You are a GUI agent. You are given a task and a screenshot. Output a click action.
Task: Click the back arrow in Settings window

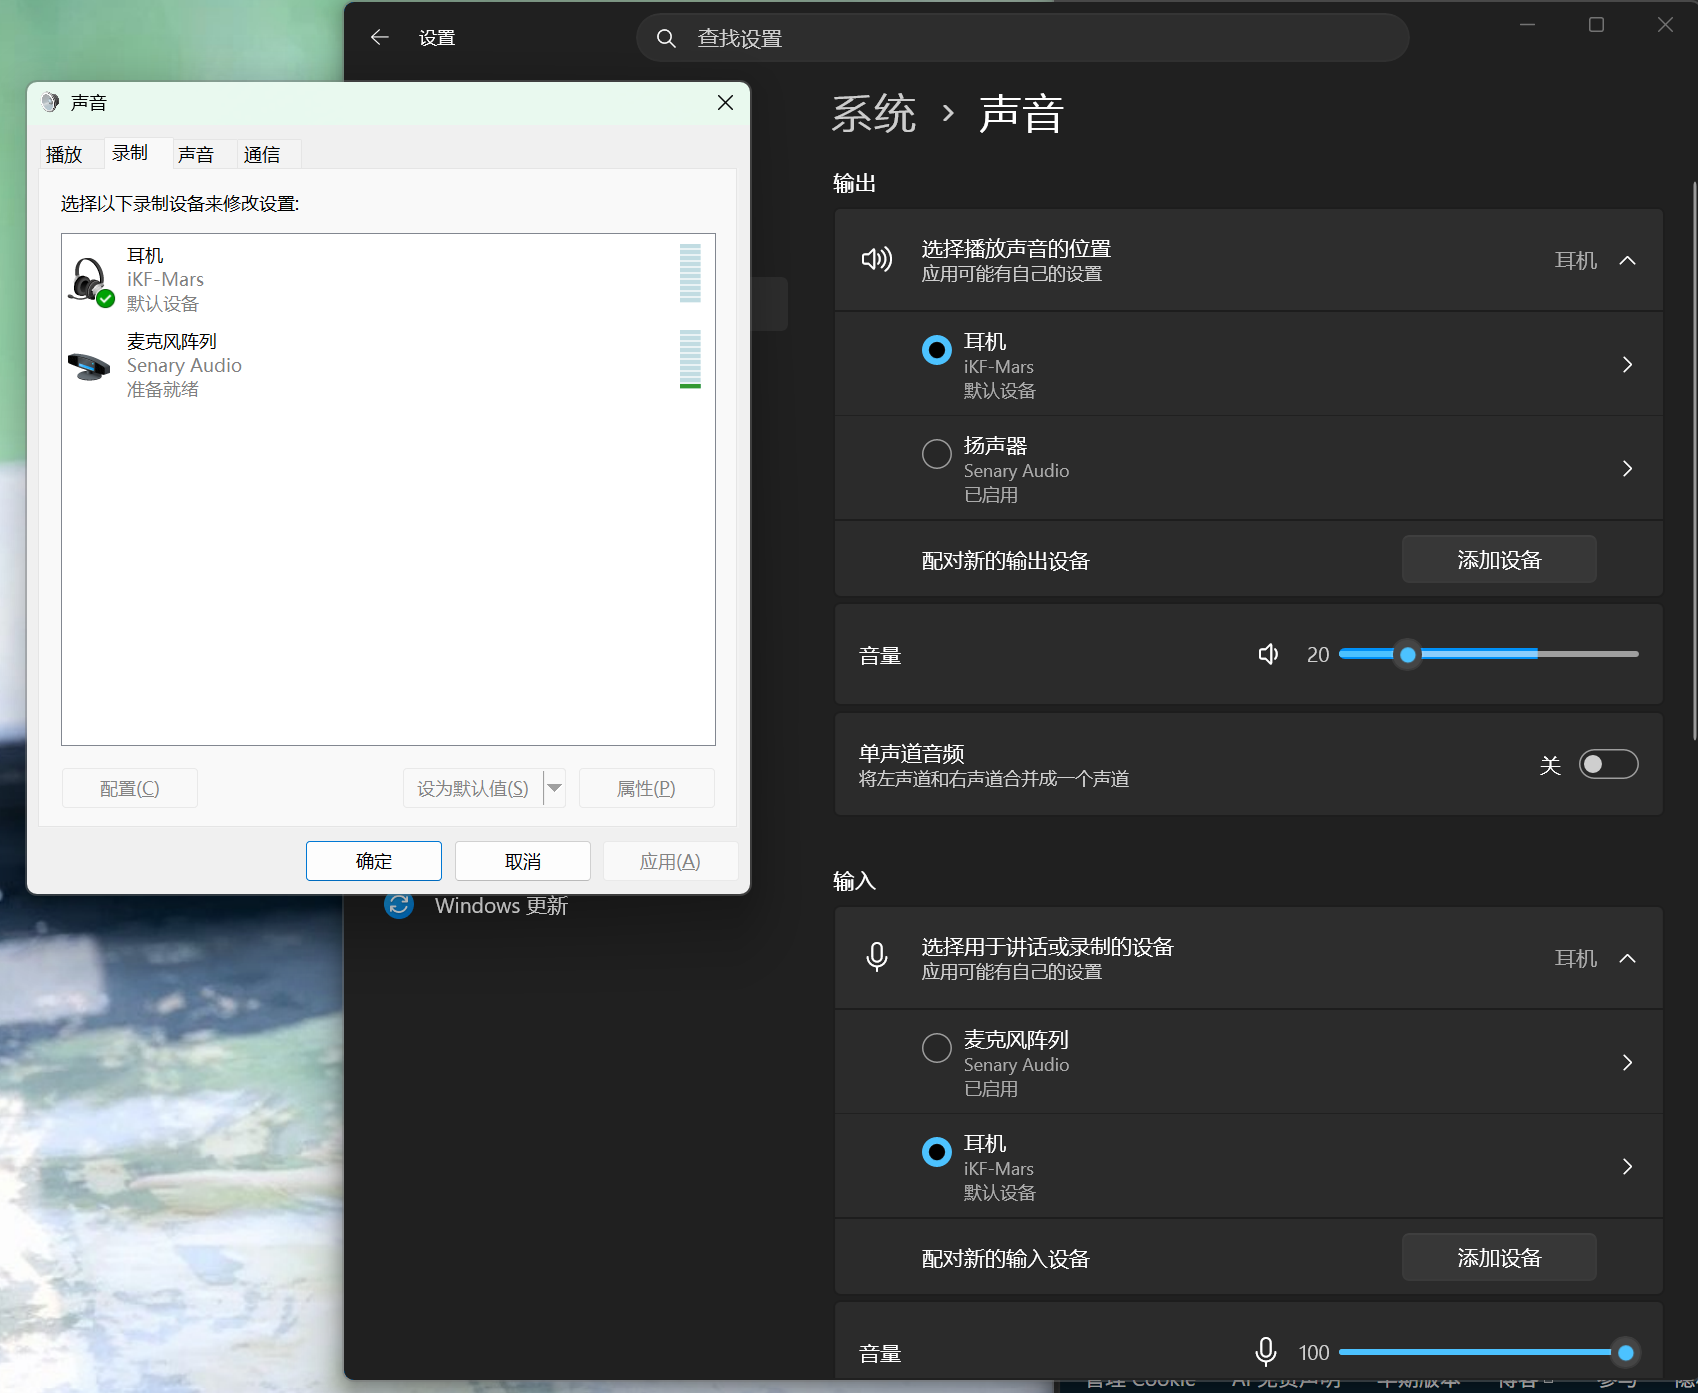[x=379, y=38]
